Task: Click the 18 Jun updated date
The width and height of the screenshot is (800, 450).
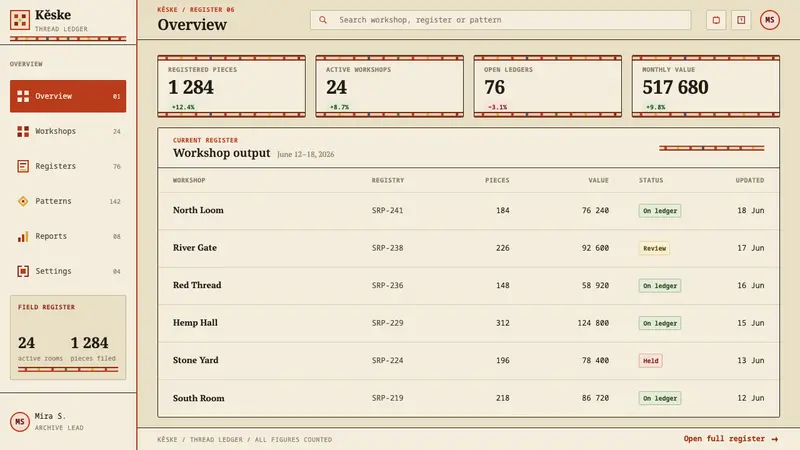Action: point(751,210)
